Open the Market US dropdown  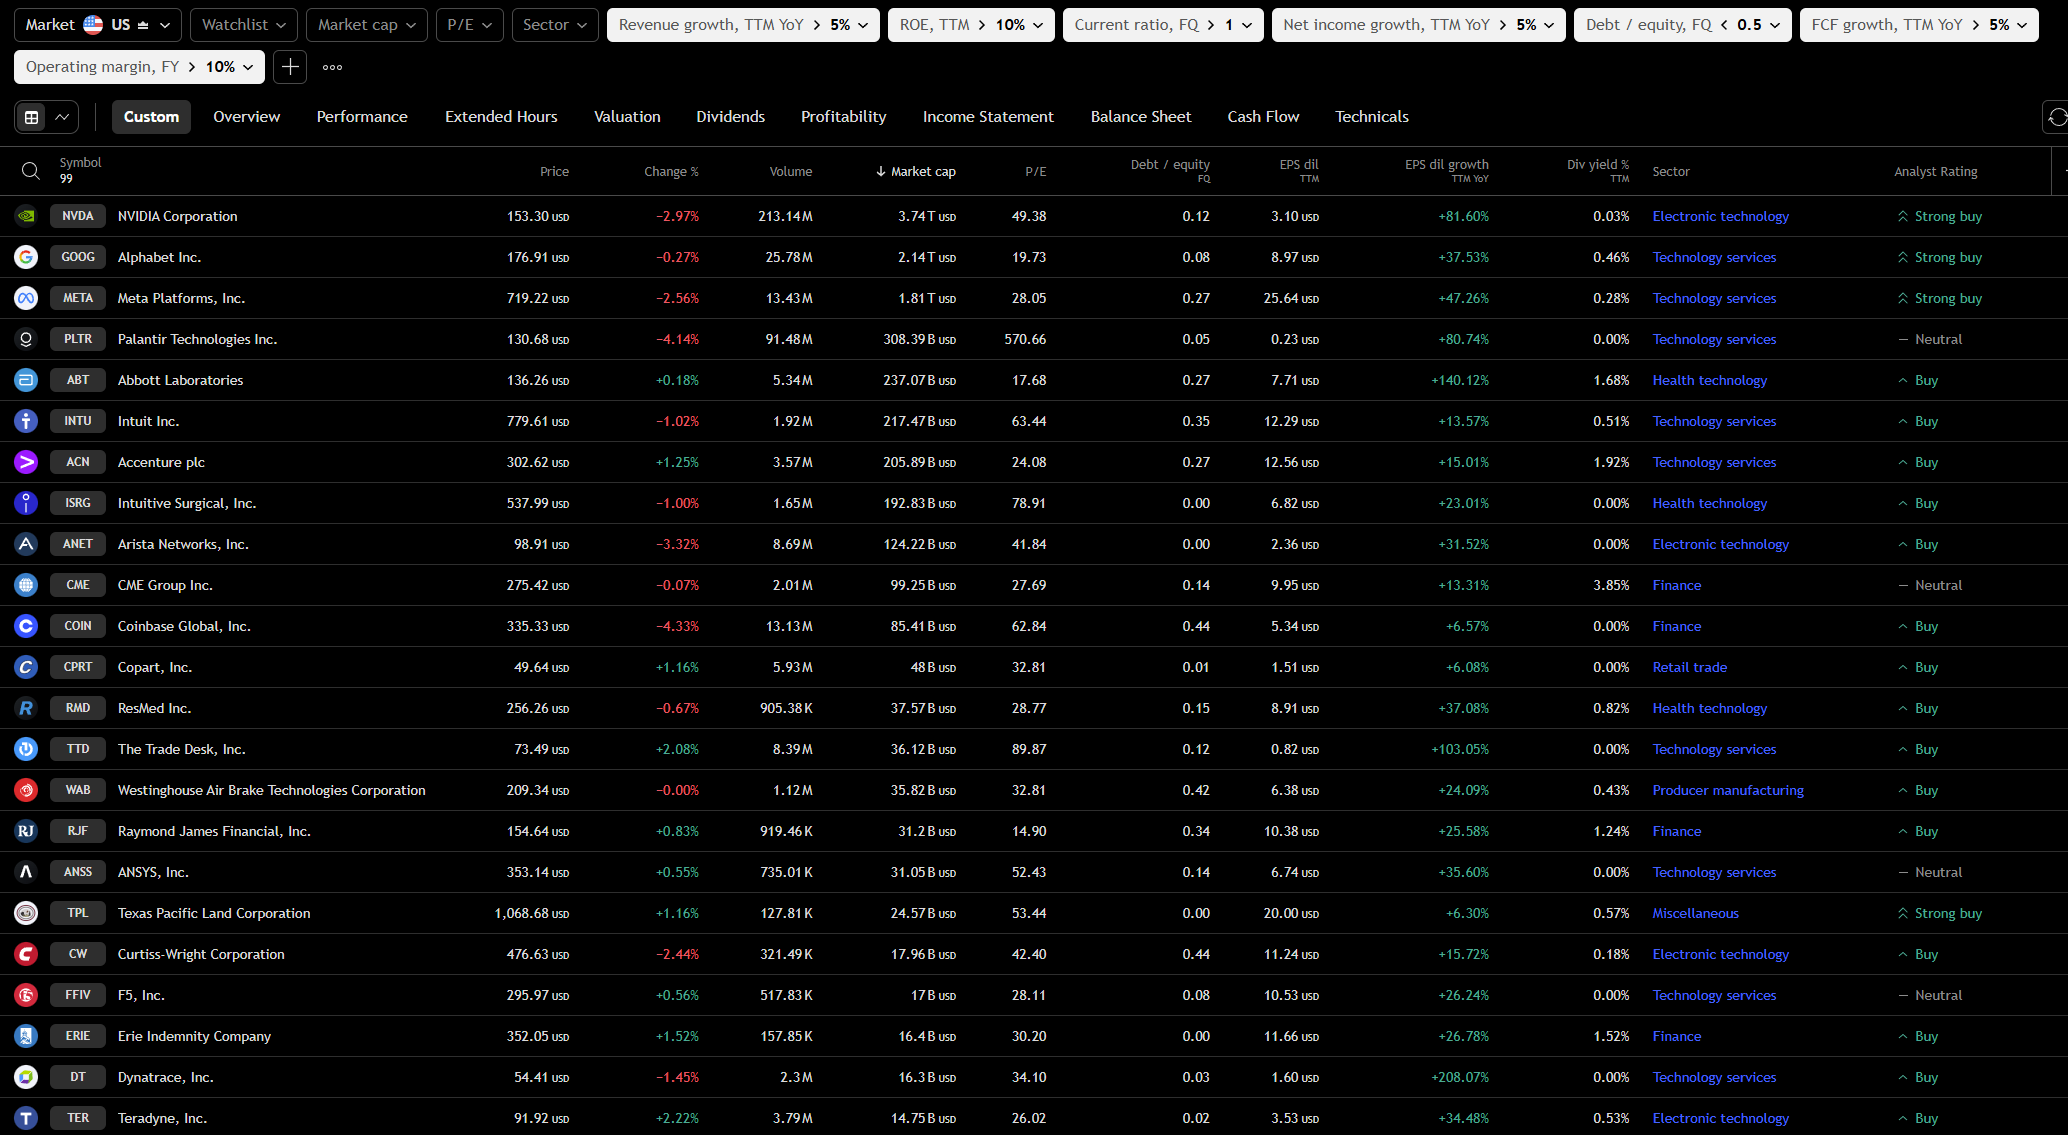[98, 25]
